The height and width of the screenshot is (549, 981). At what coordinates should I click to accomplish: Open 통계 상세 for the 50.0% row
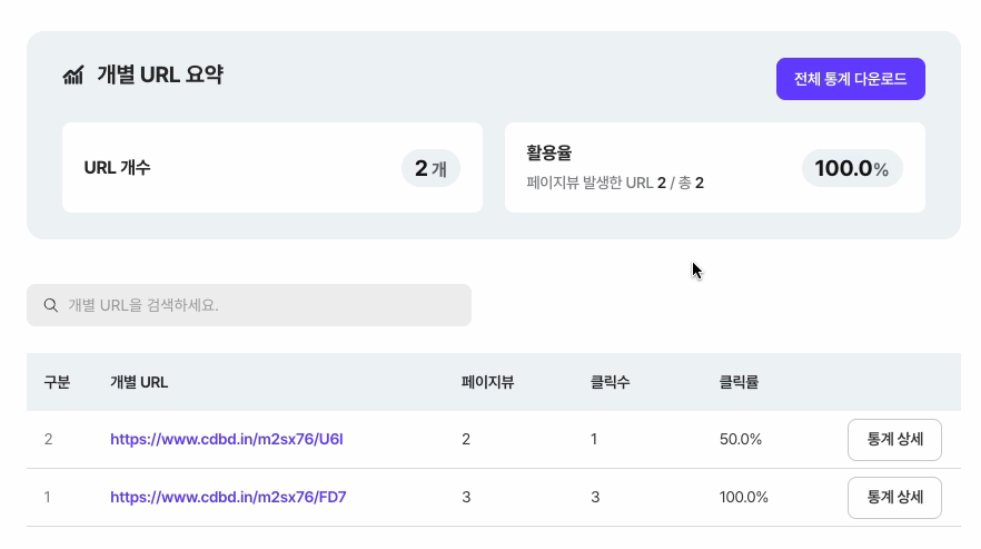[894, 439]
